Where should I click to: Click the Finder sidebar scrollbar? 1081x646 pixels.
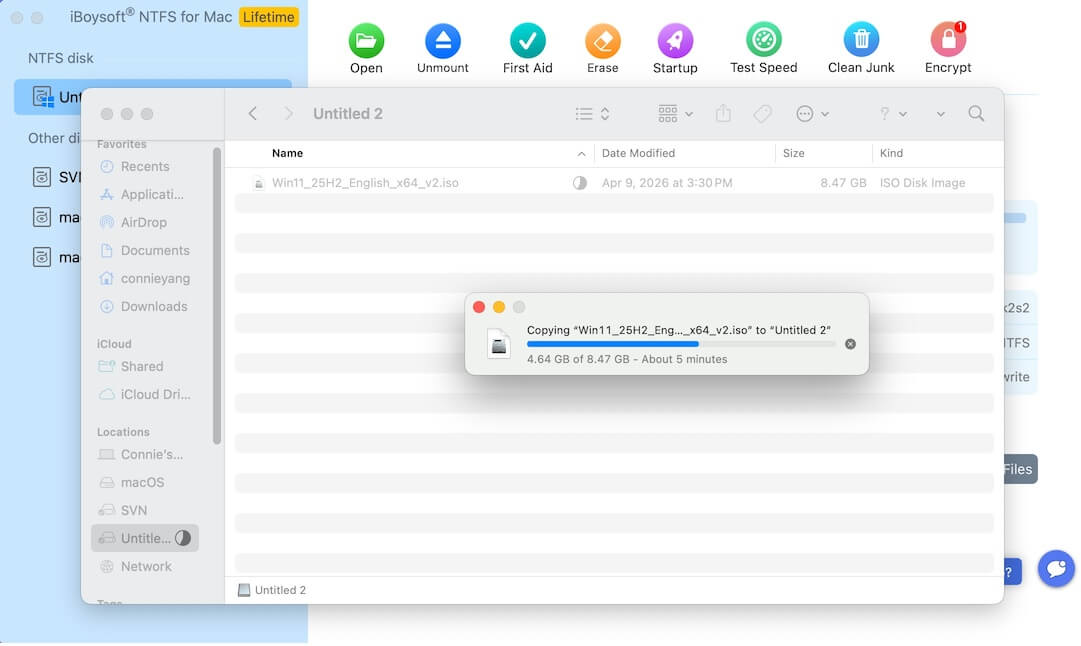pyautogui.click(x=217, y=296)
